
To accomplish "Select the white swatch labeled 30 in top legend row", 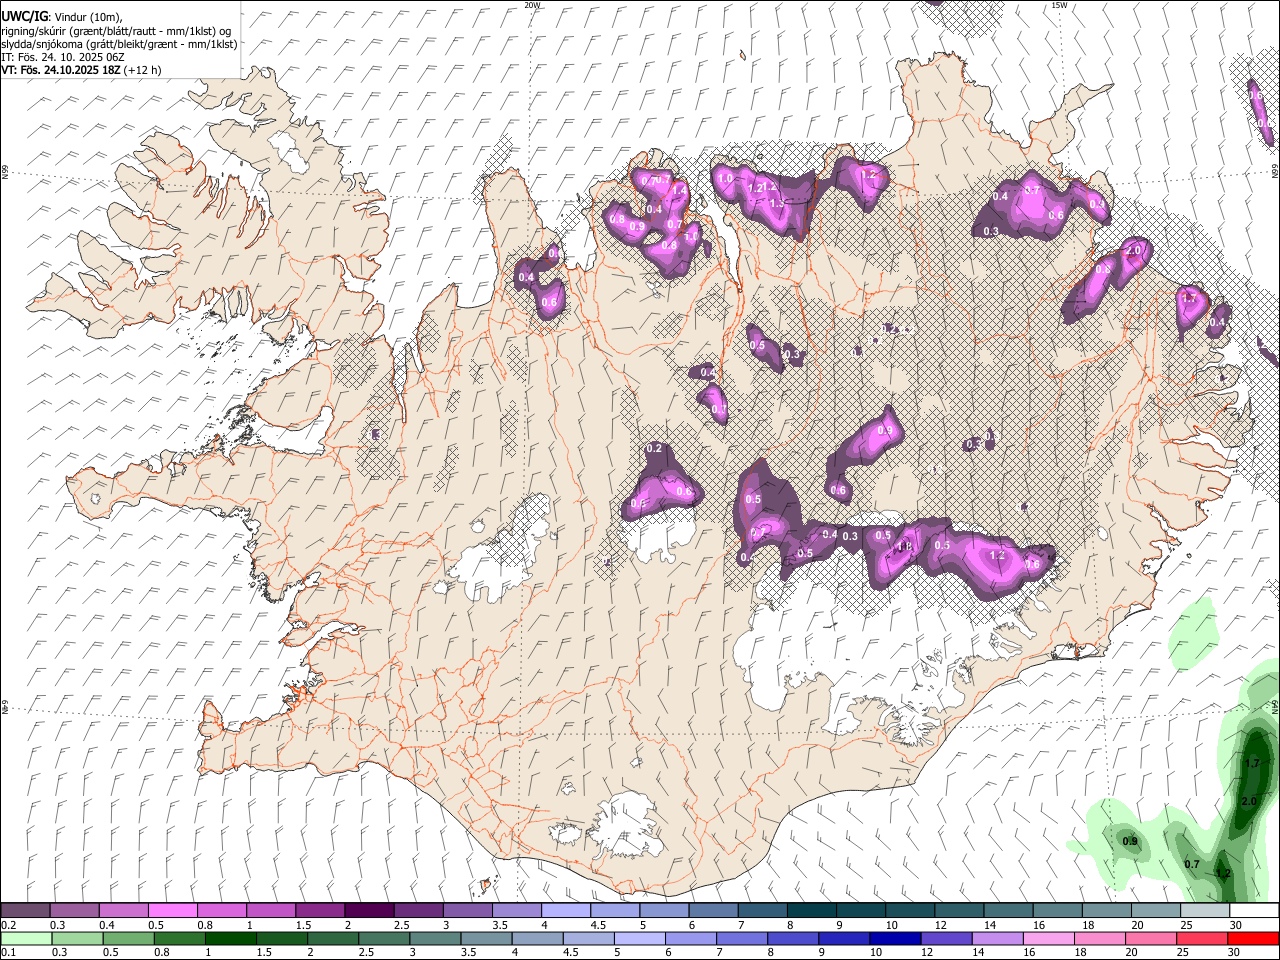I will tap(1254, 911).
